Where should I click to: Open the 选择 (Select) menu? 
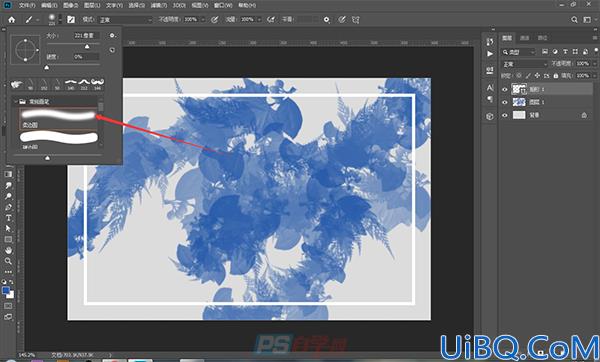(x=136, y=5)
